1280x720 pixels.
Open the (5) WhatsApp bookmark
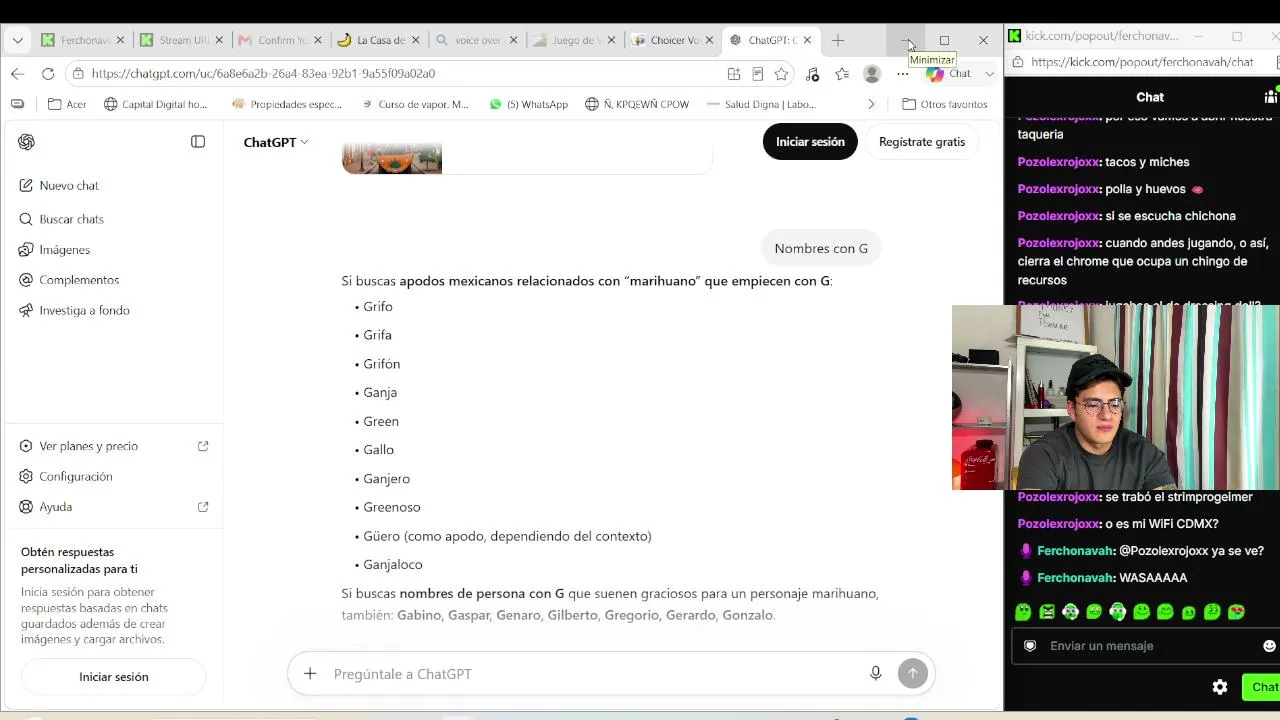click(x=528, y=104)
